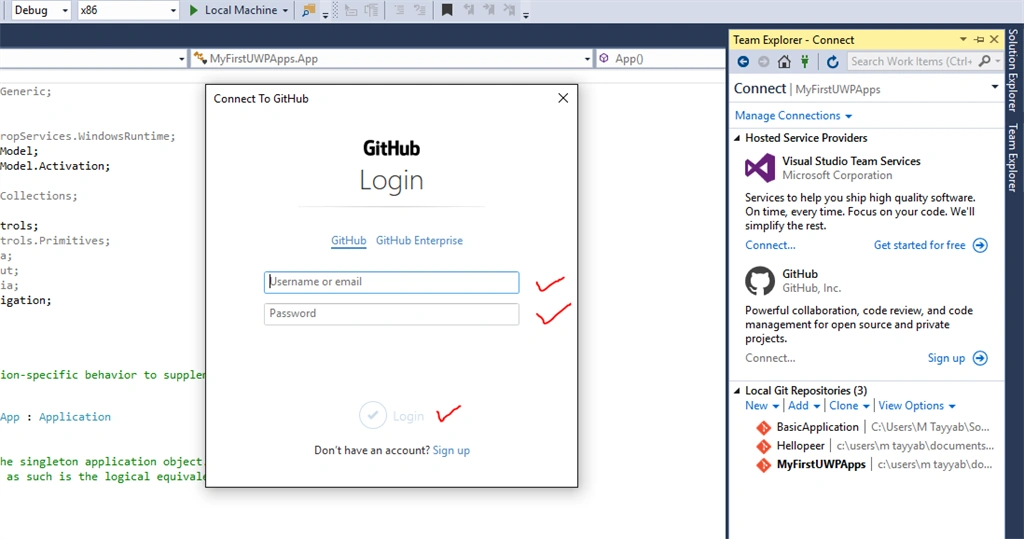Expand Manage Connections dropdown
Screen dimensions: 1024x539
pos(793,116)
